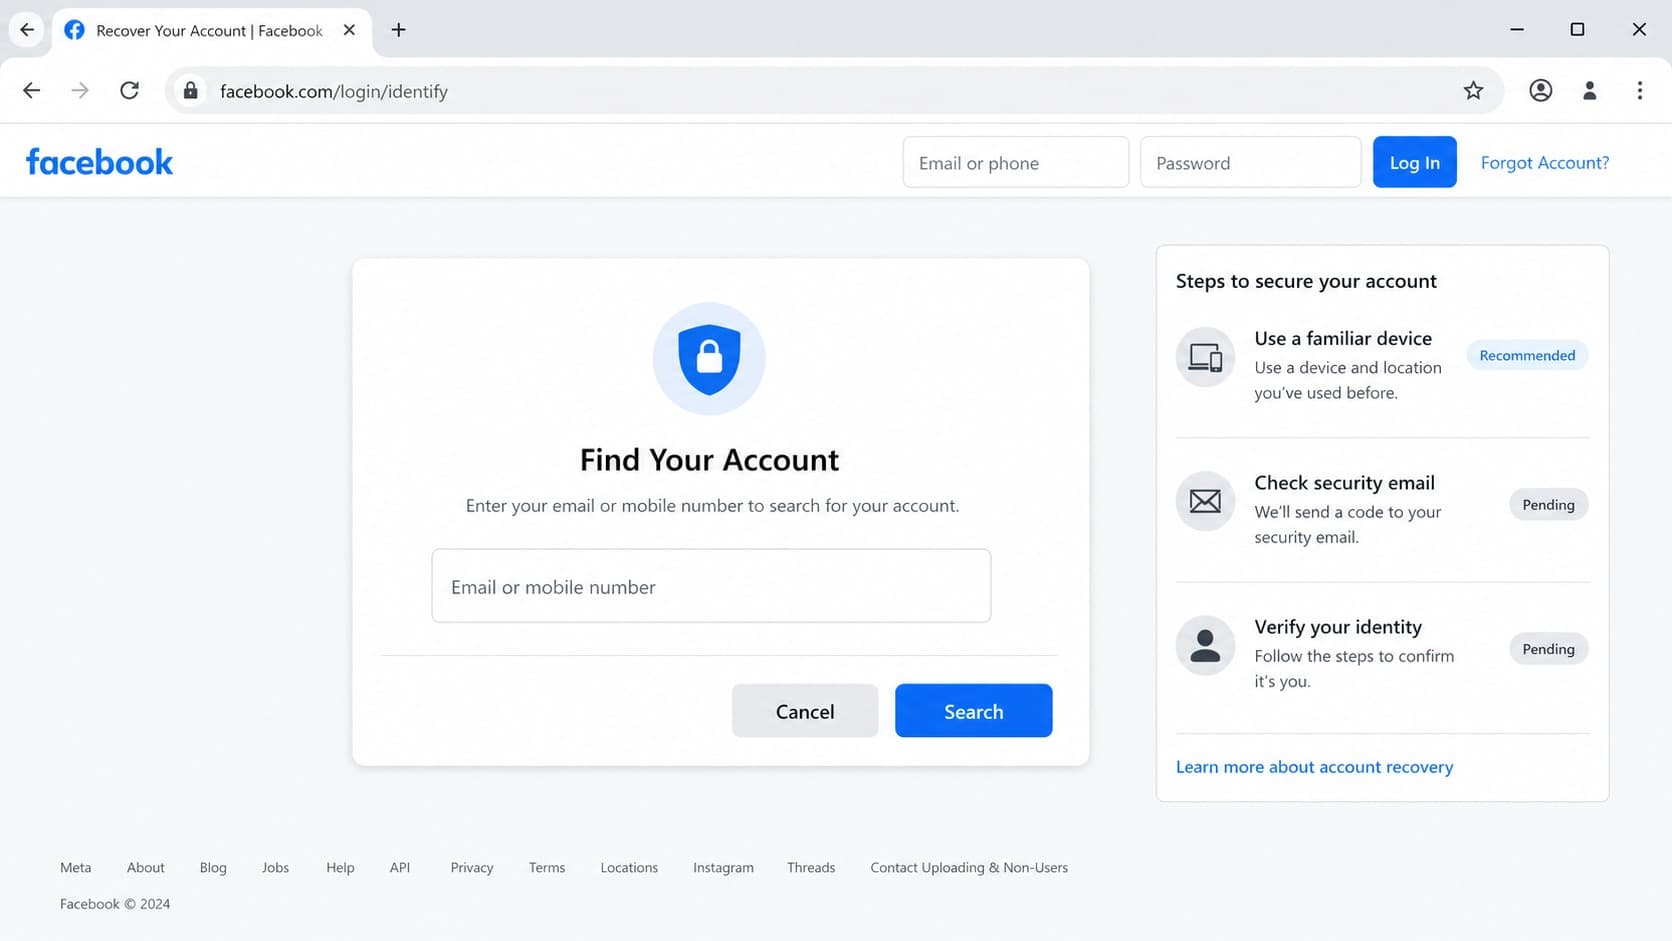Click the Use a familiar device heading
1672x941 pixels.
(1343, 338)
